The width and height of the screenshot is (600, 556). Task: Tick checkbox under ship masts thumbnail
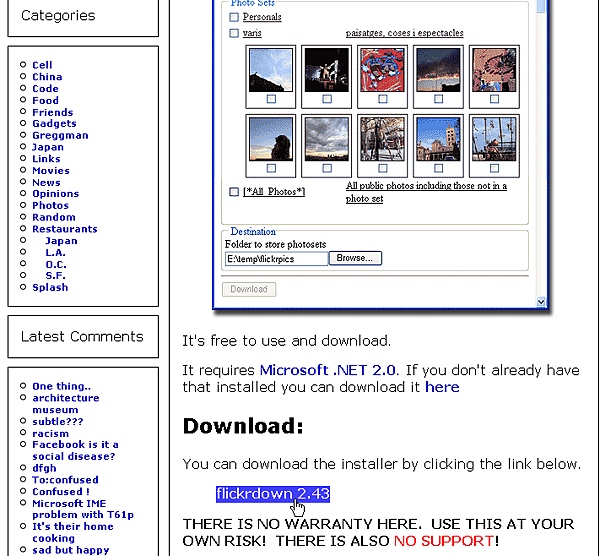pos(494,168)
